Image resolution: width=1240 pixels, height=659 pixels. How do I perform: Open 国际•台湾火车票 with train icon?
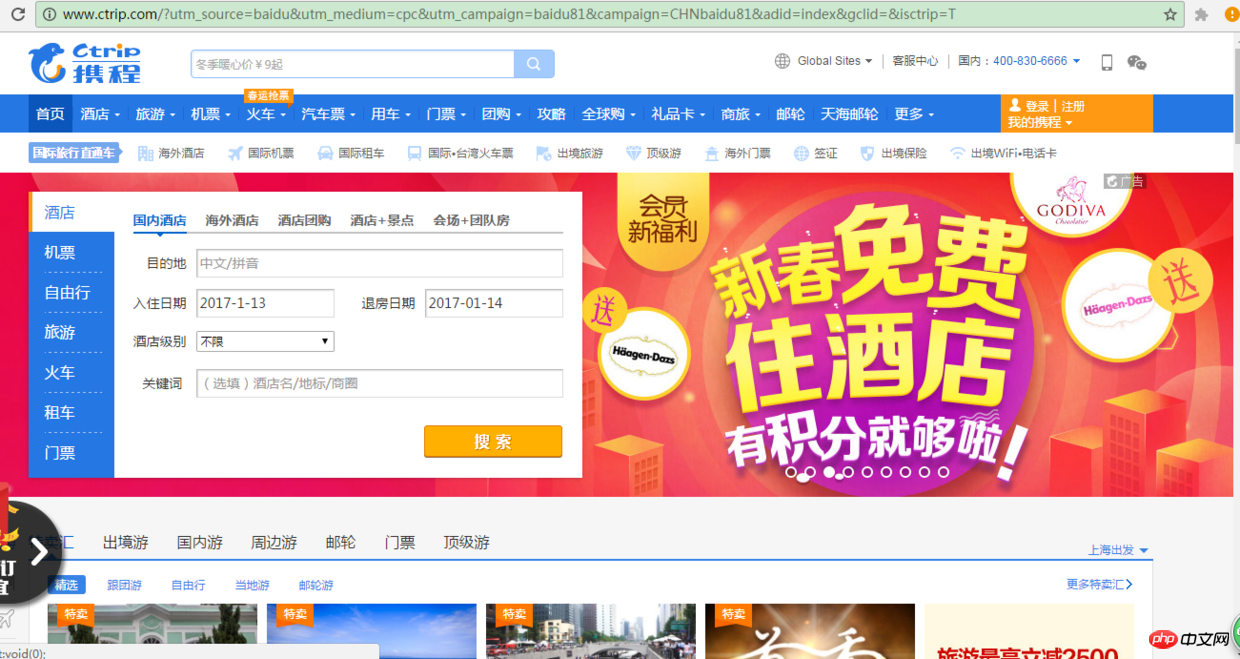[x=460, y=153]
